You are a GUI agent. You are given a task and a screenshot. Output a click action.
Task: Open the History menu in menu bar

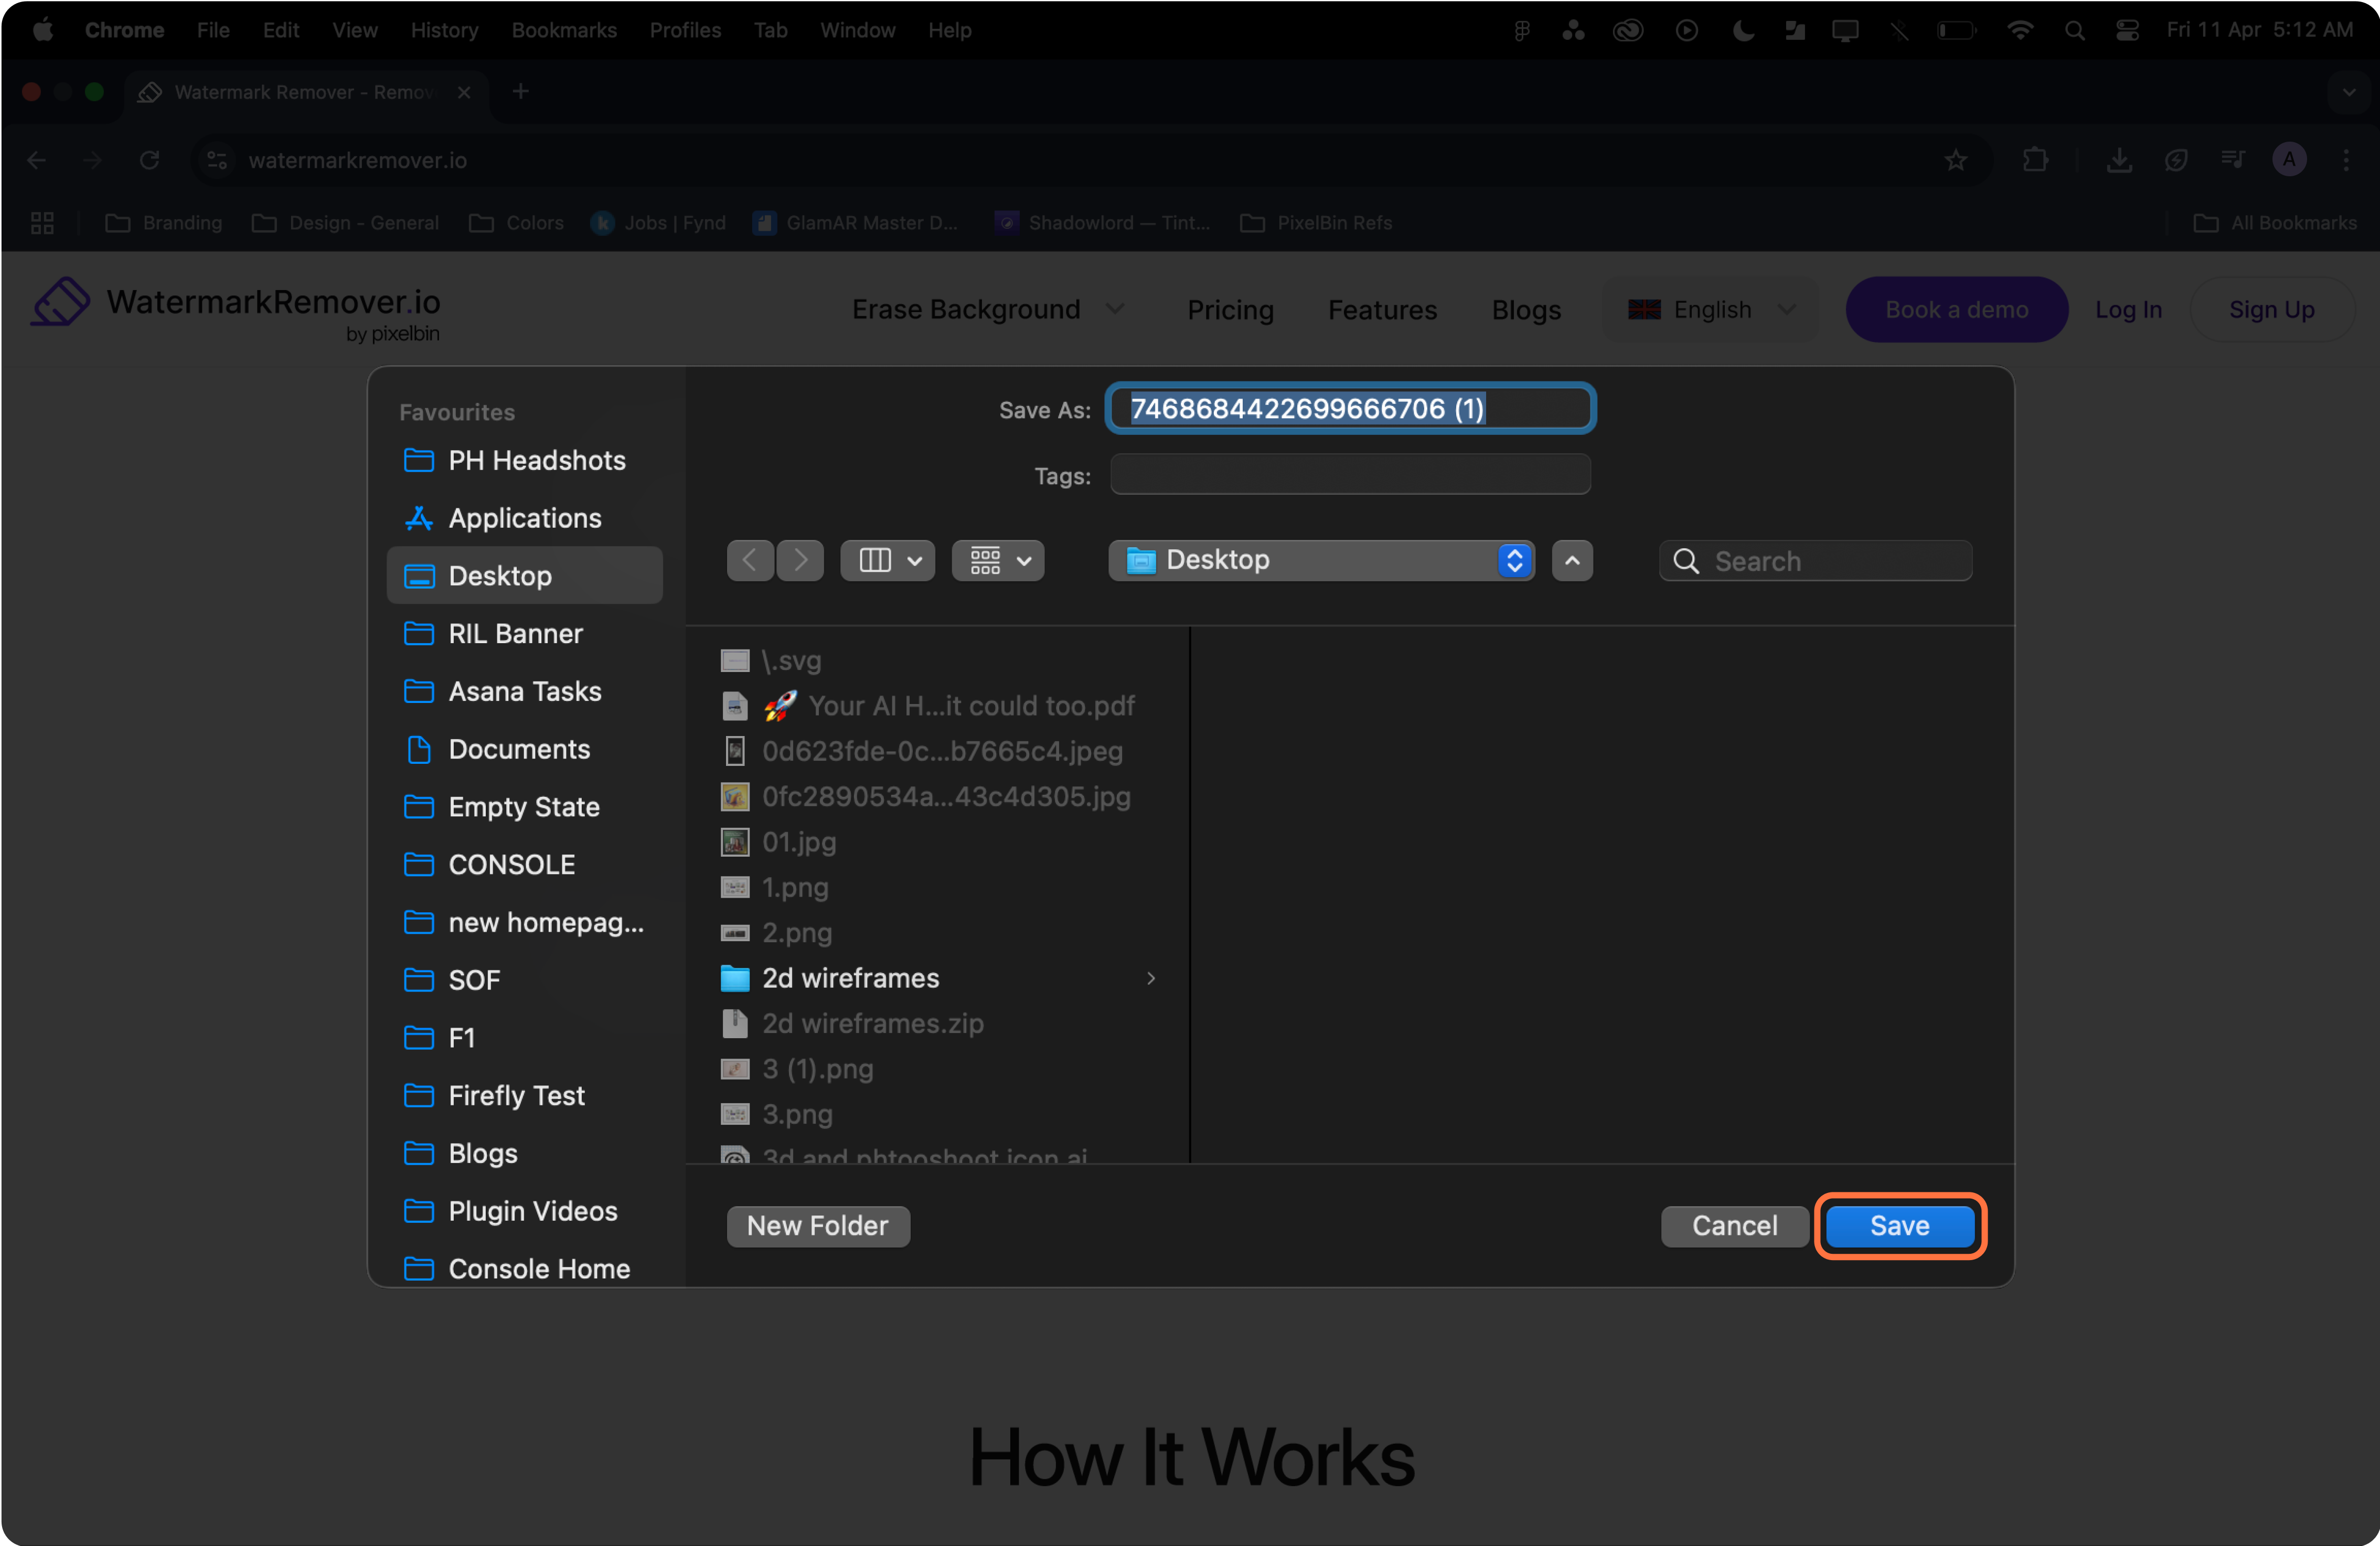tap(444, 30)
